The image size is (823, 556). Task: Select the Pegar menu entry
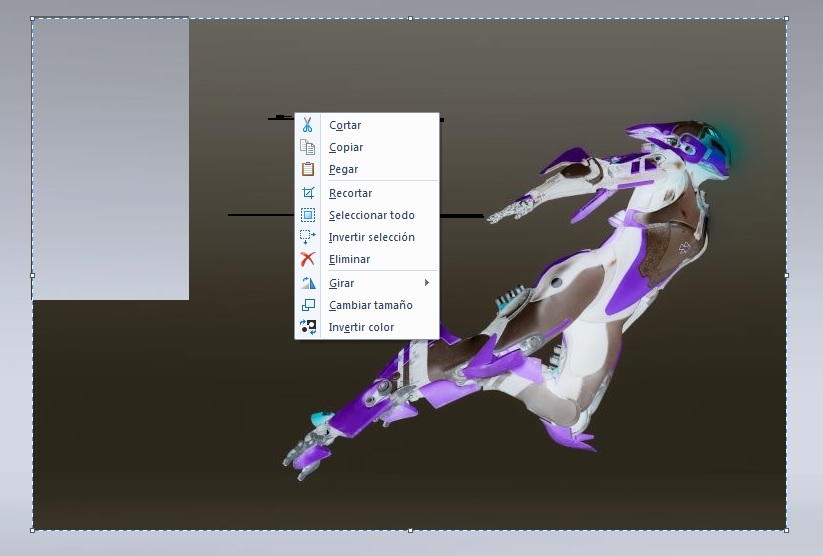(x=367, y=169)
